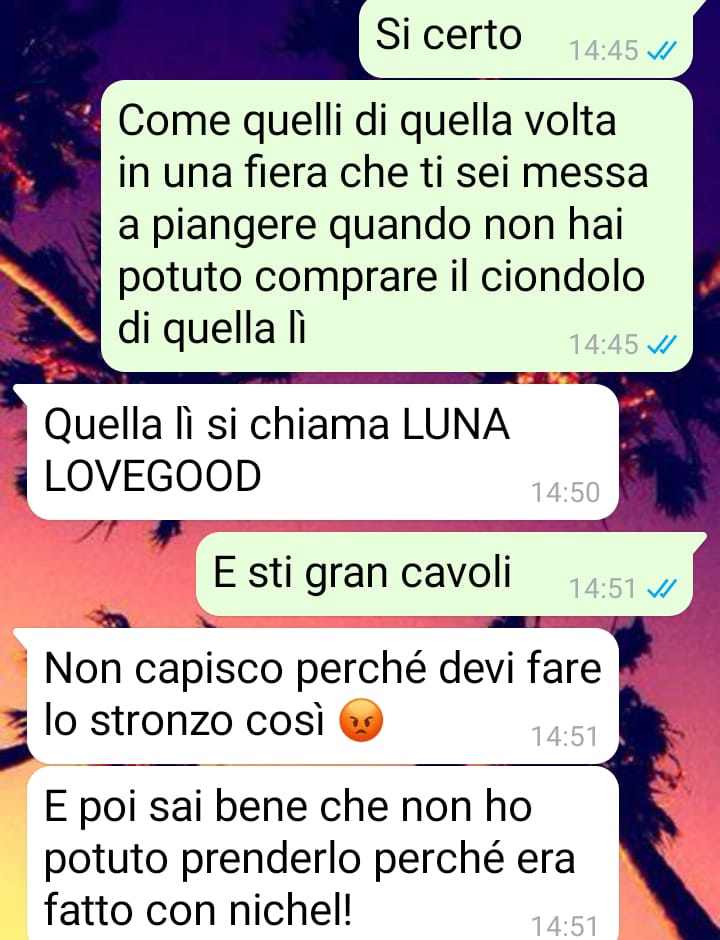The image size is (720, 940).
Task: Click read checkmarks on 'Si certo' message
Action: (662, 51)
